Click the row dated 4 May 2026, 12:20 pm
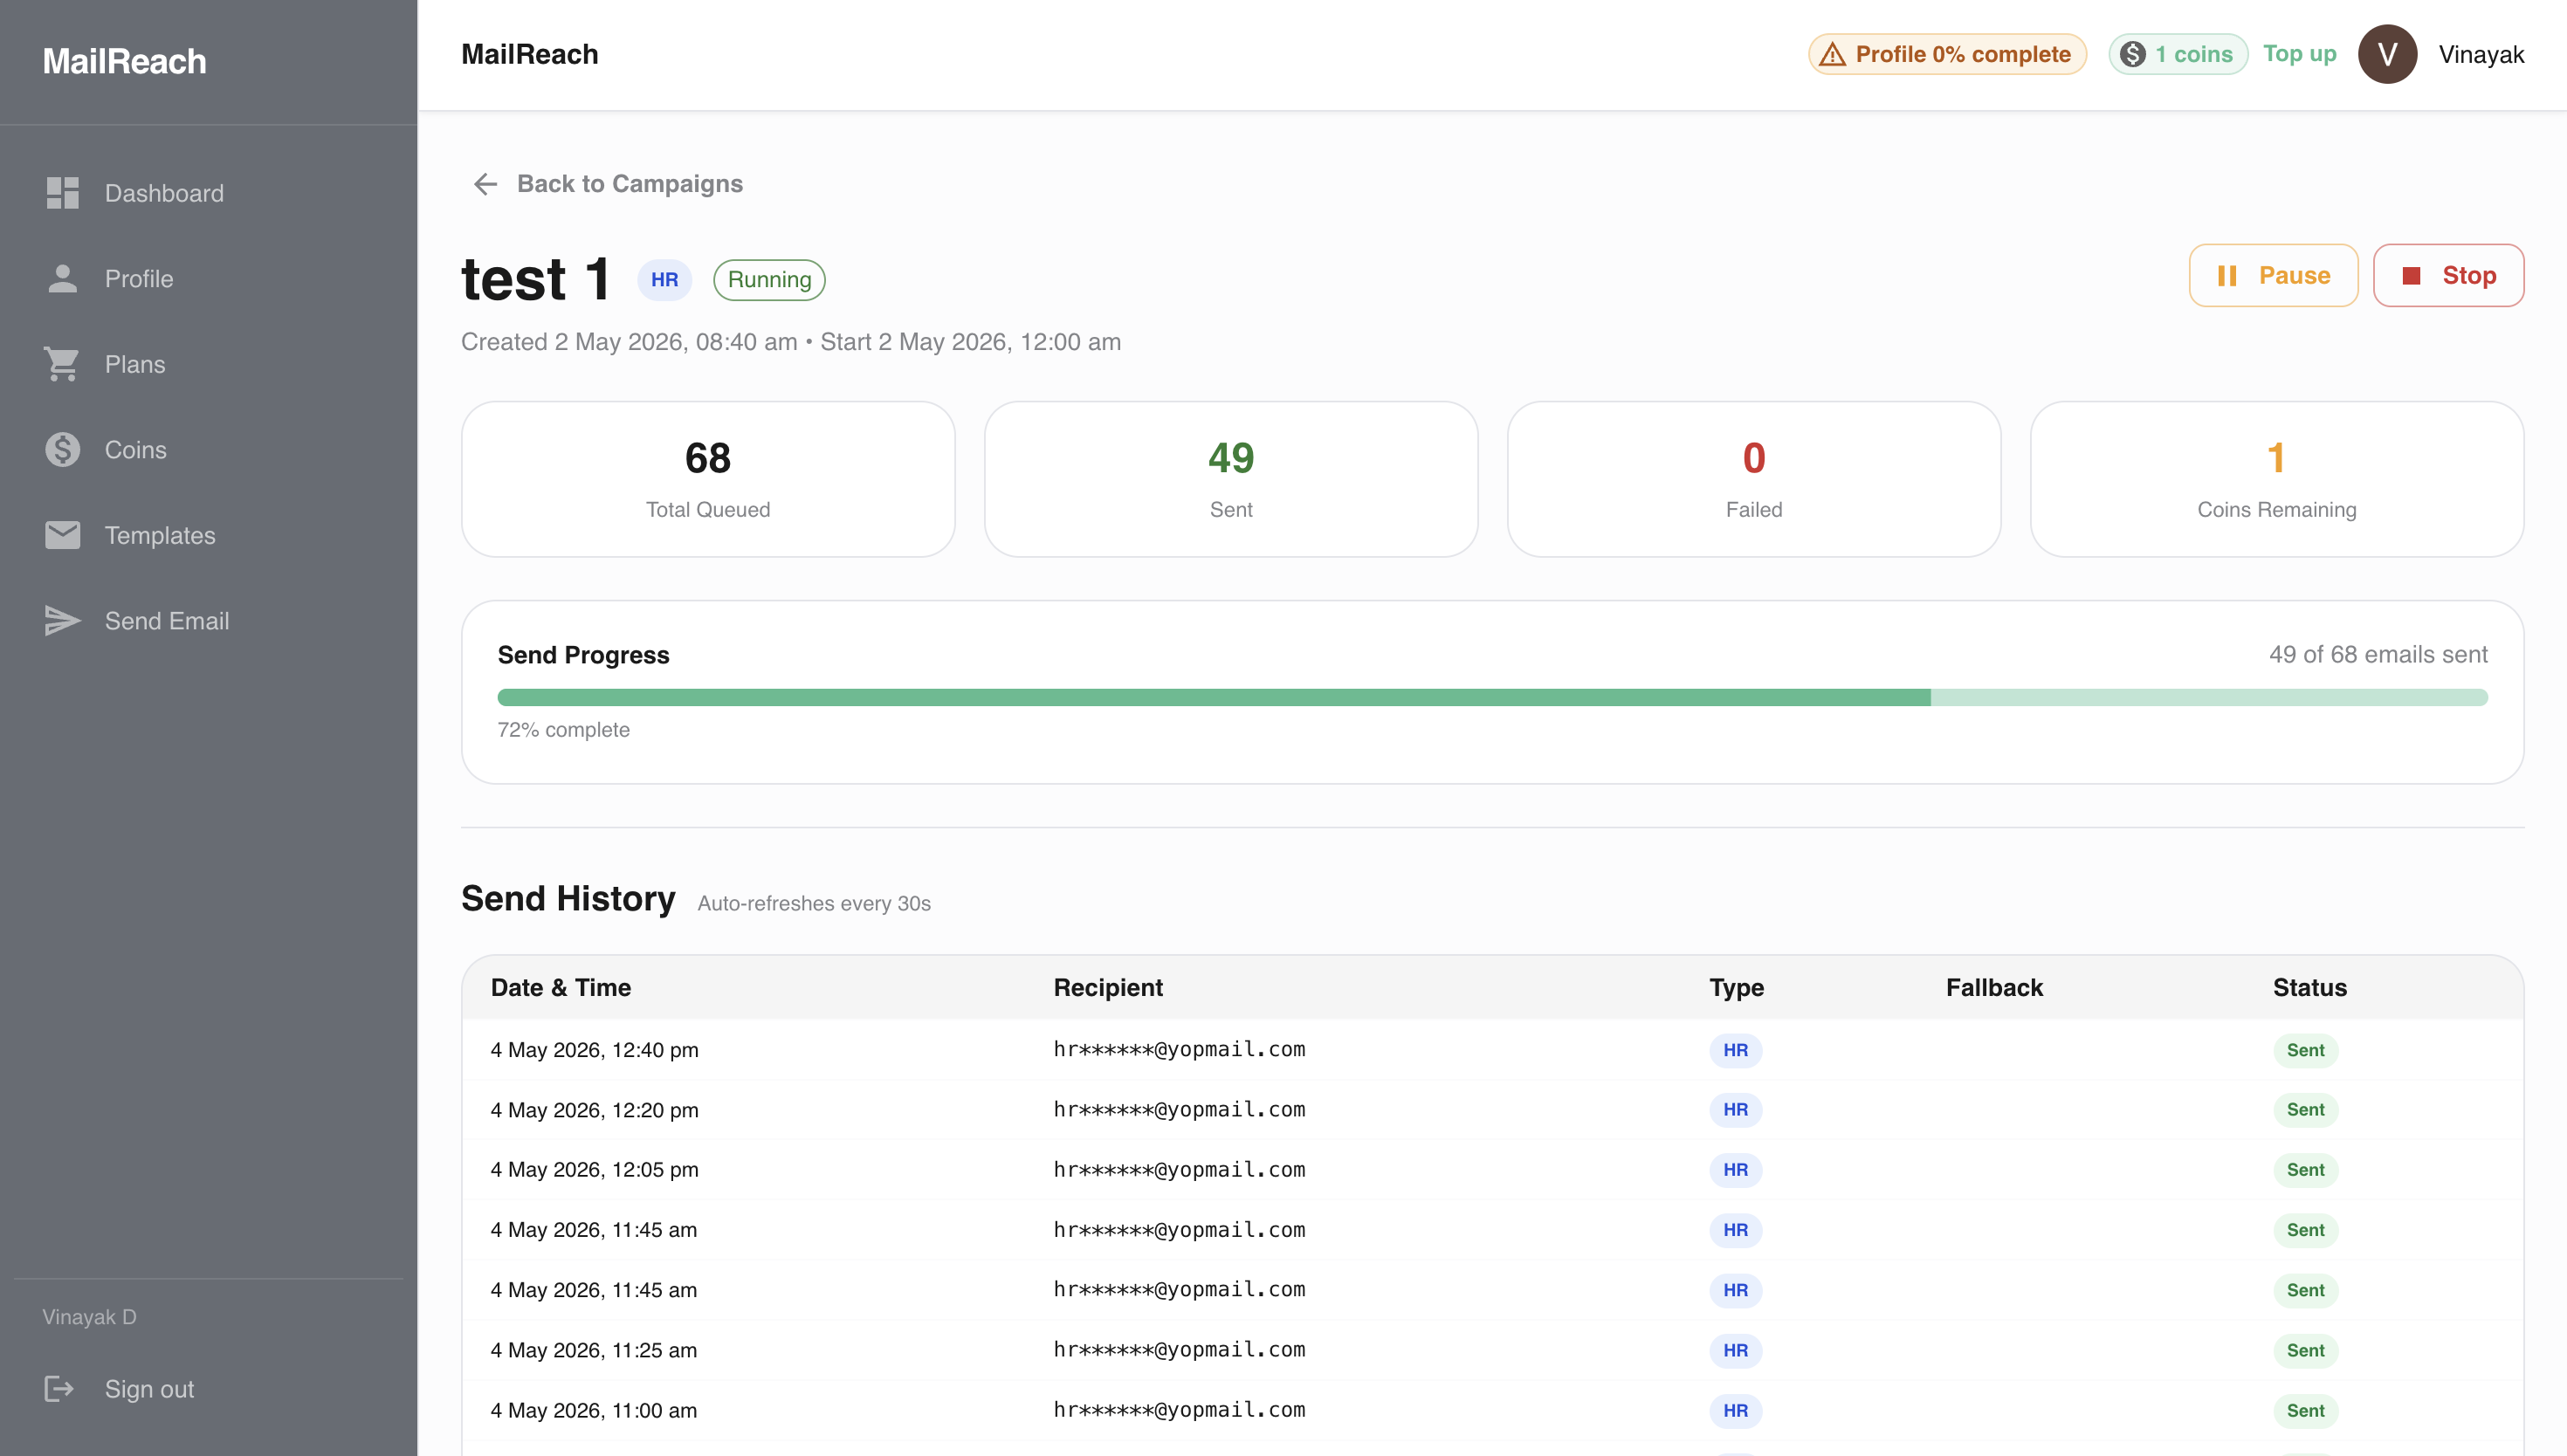The height and width of the screenshot is (1456, 2567). (1492, 1110)
